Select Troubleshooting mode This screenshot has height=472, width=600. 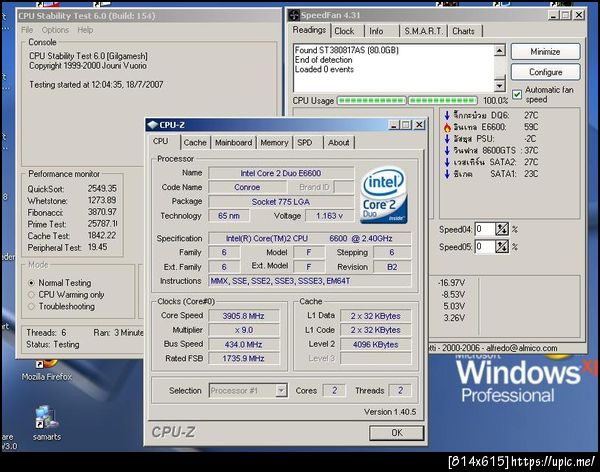pos(31,307)
